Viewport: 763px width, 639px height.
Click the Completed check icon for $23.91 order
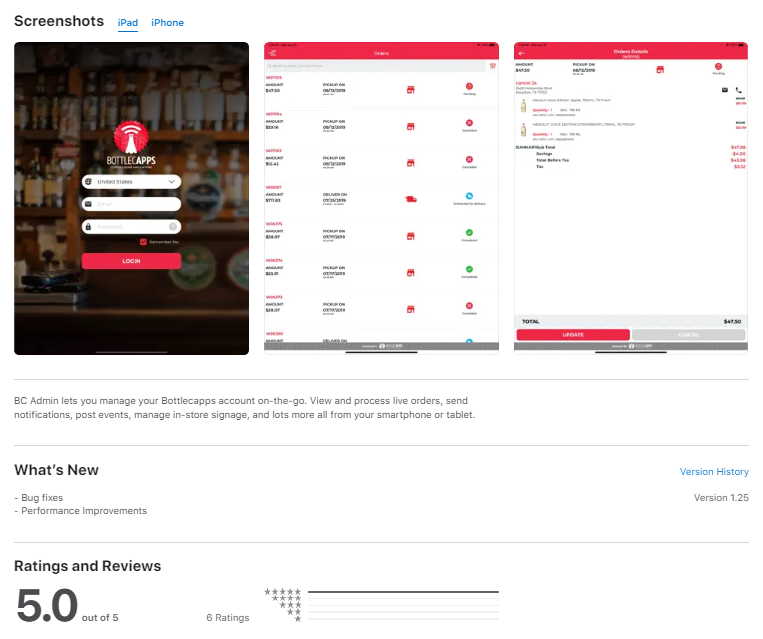tap(469, 269)
